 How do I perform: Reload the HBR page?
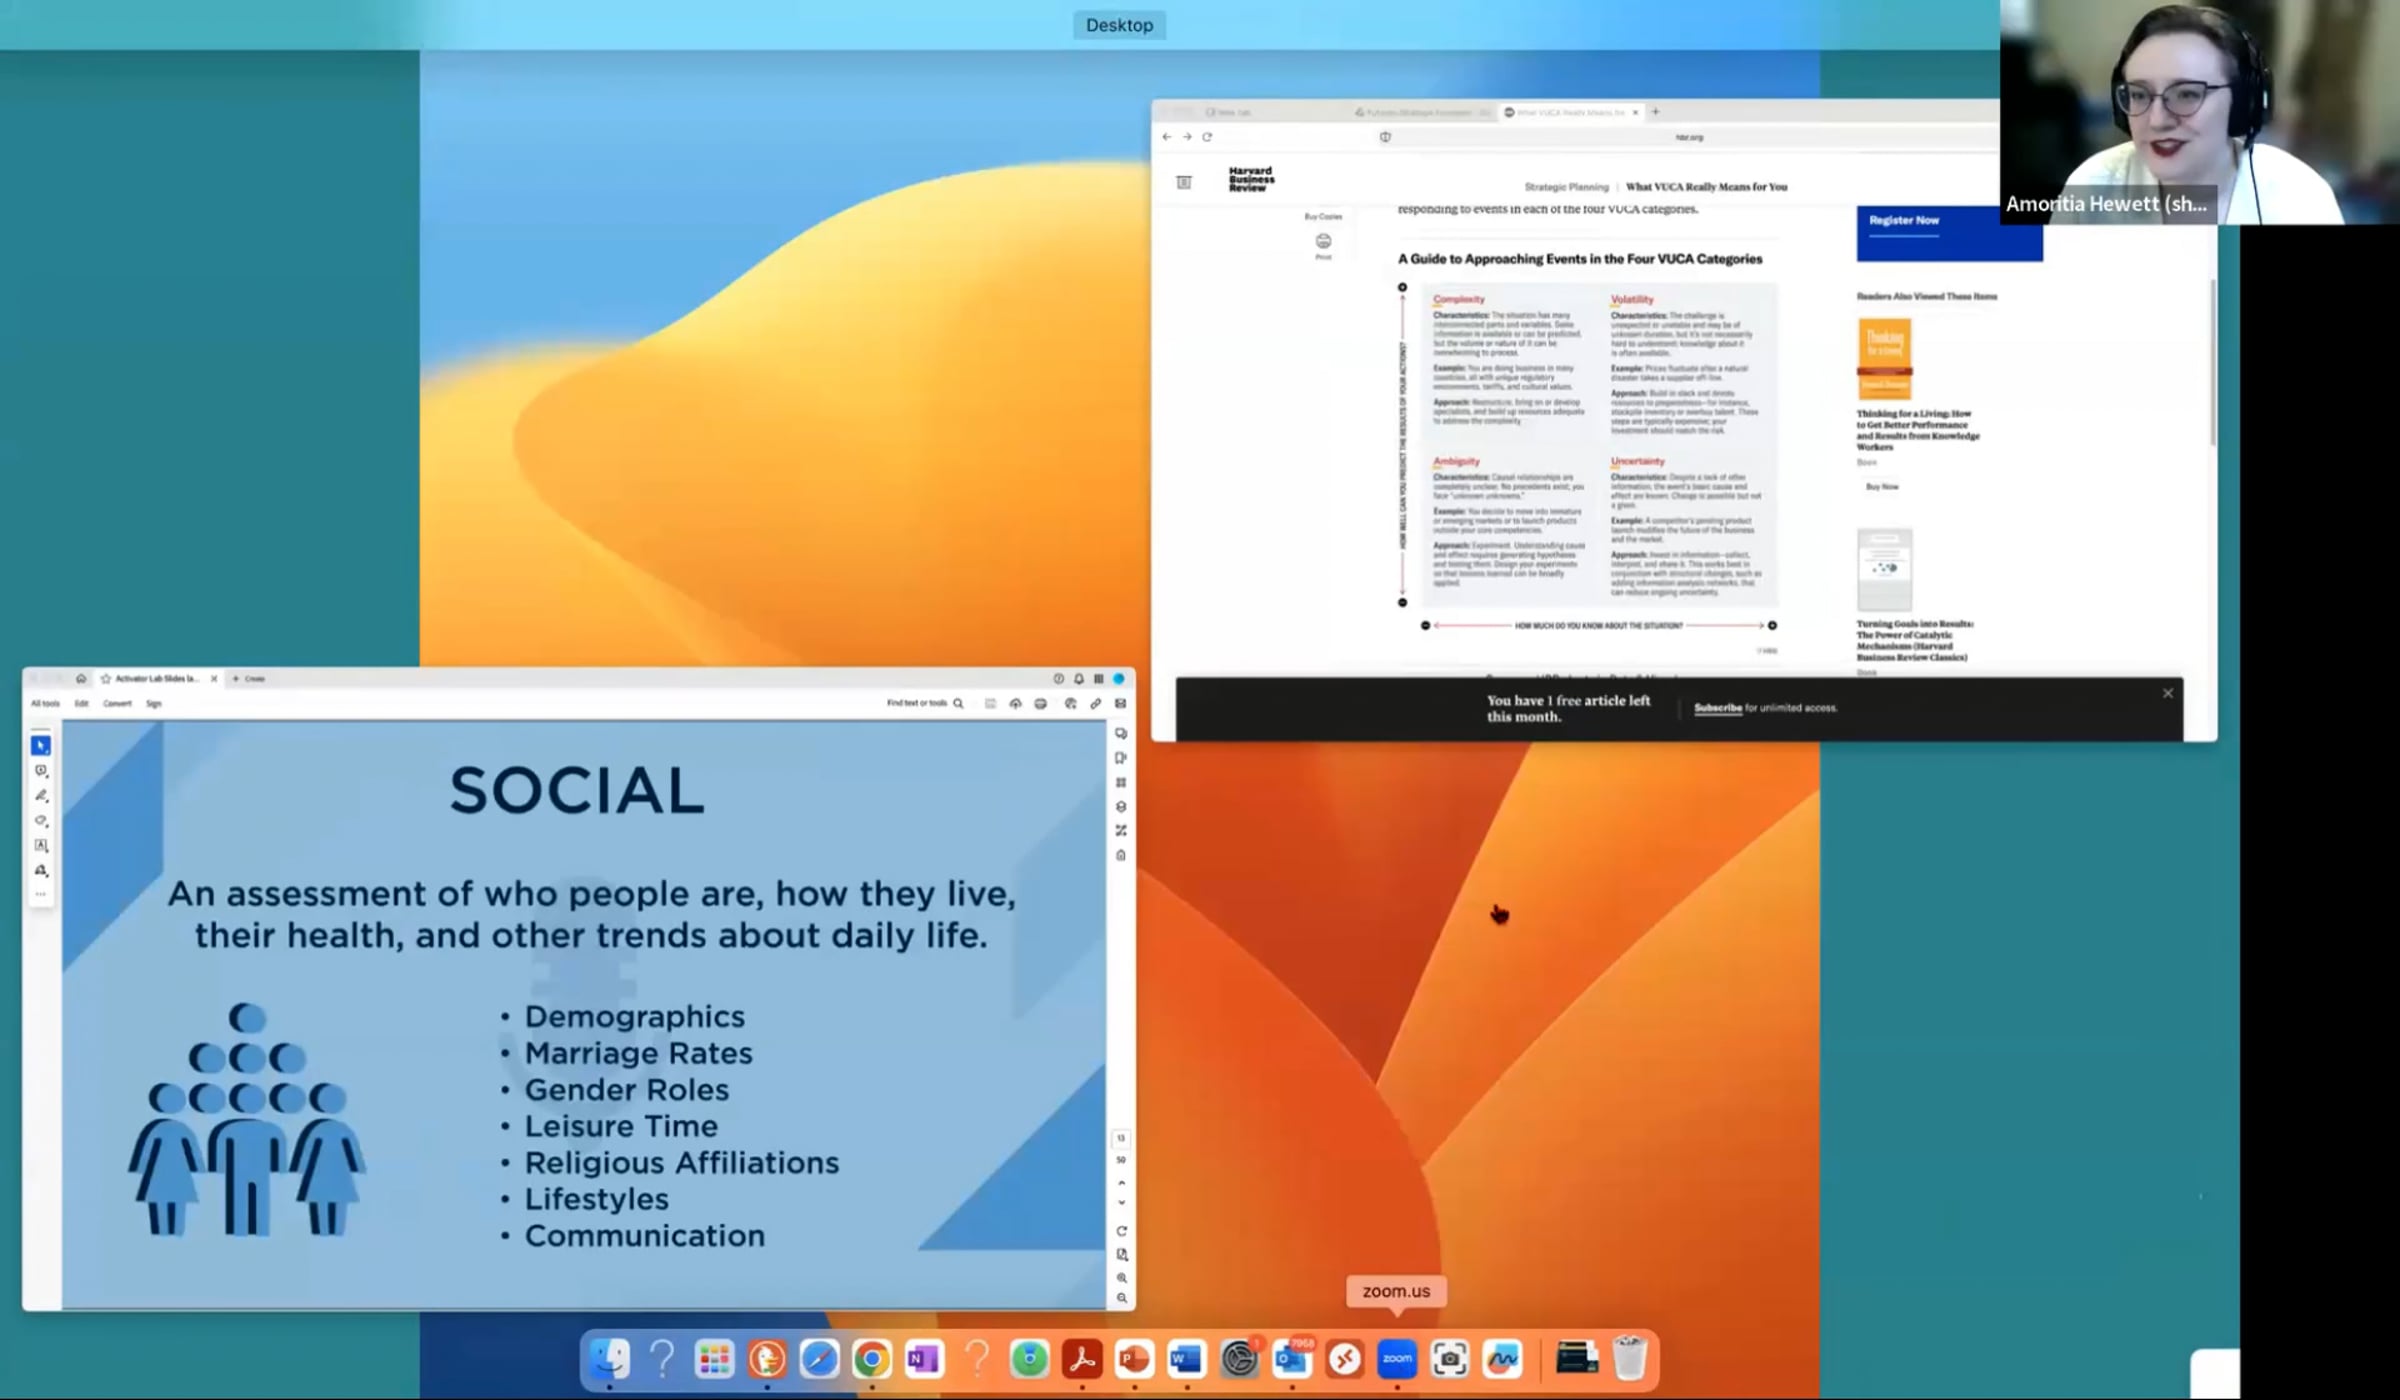(x=1207, y=137)
